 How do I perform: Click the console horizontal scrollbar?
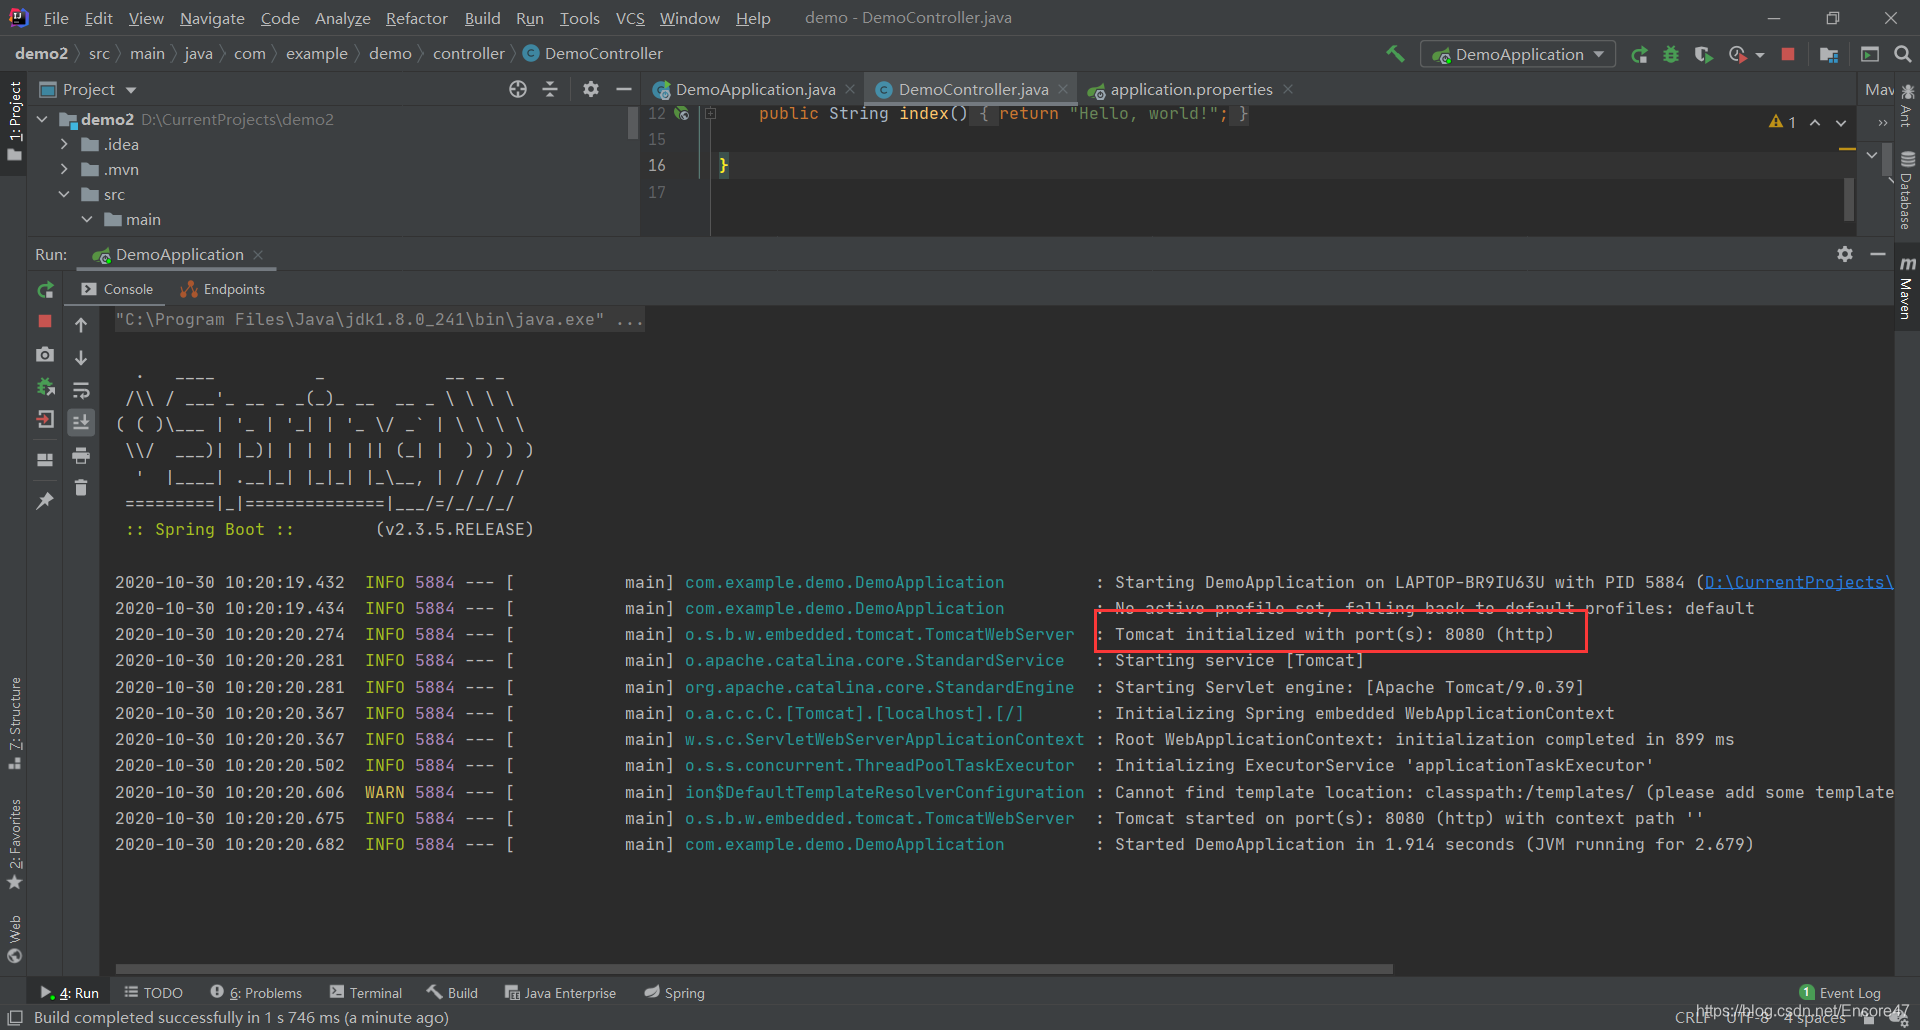click(x=754, y=968)
